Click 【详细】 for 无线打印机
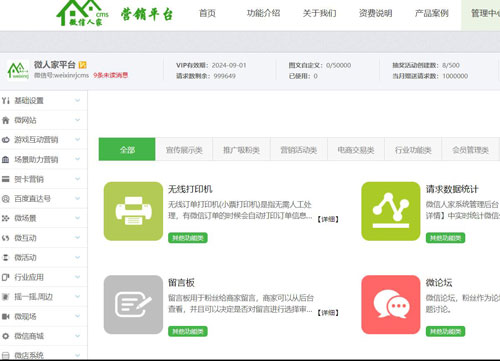This screenshot has width=500, height=361. [328, 219]
